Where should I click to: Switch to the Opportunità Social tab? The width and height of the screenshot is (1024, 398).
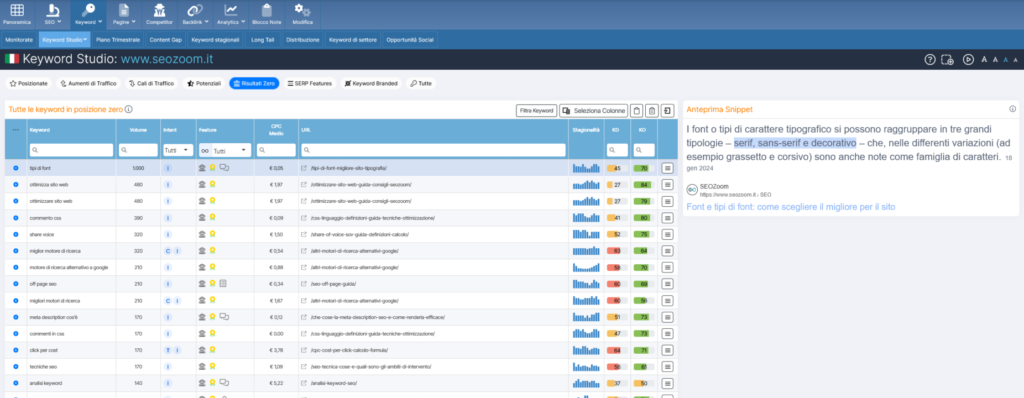[409, 39]
